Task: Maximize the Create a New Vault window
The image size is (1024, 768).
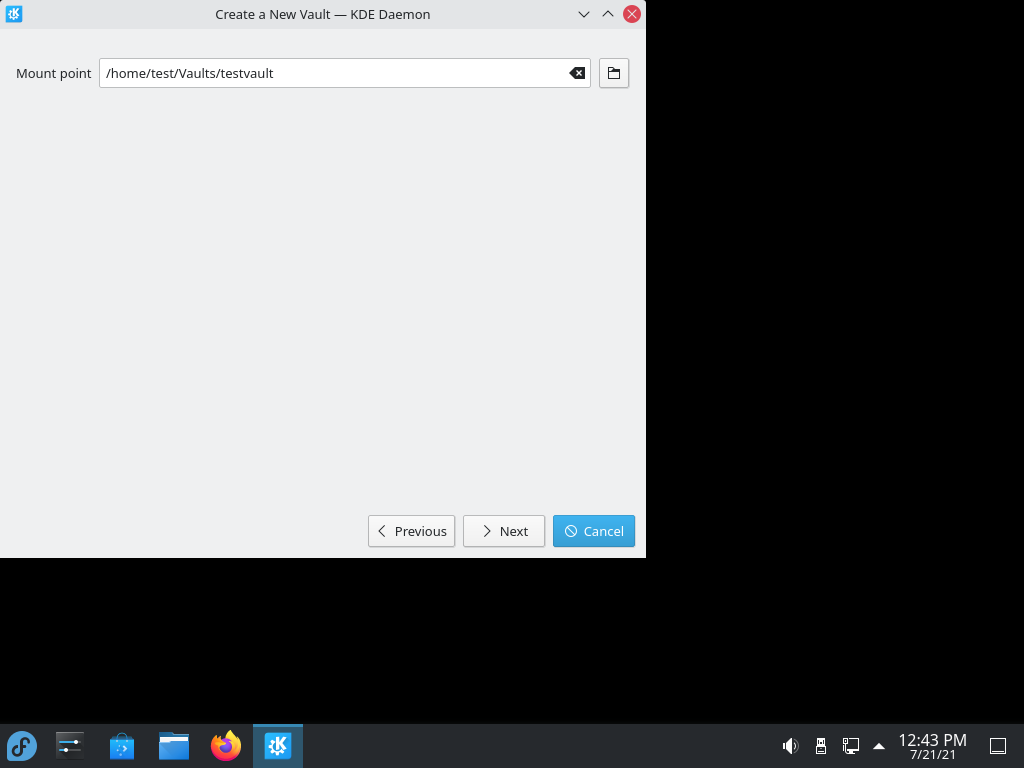Action: coord(608,14)
